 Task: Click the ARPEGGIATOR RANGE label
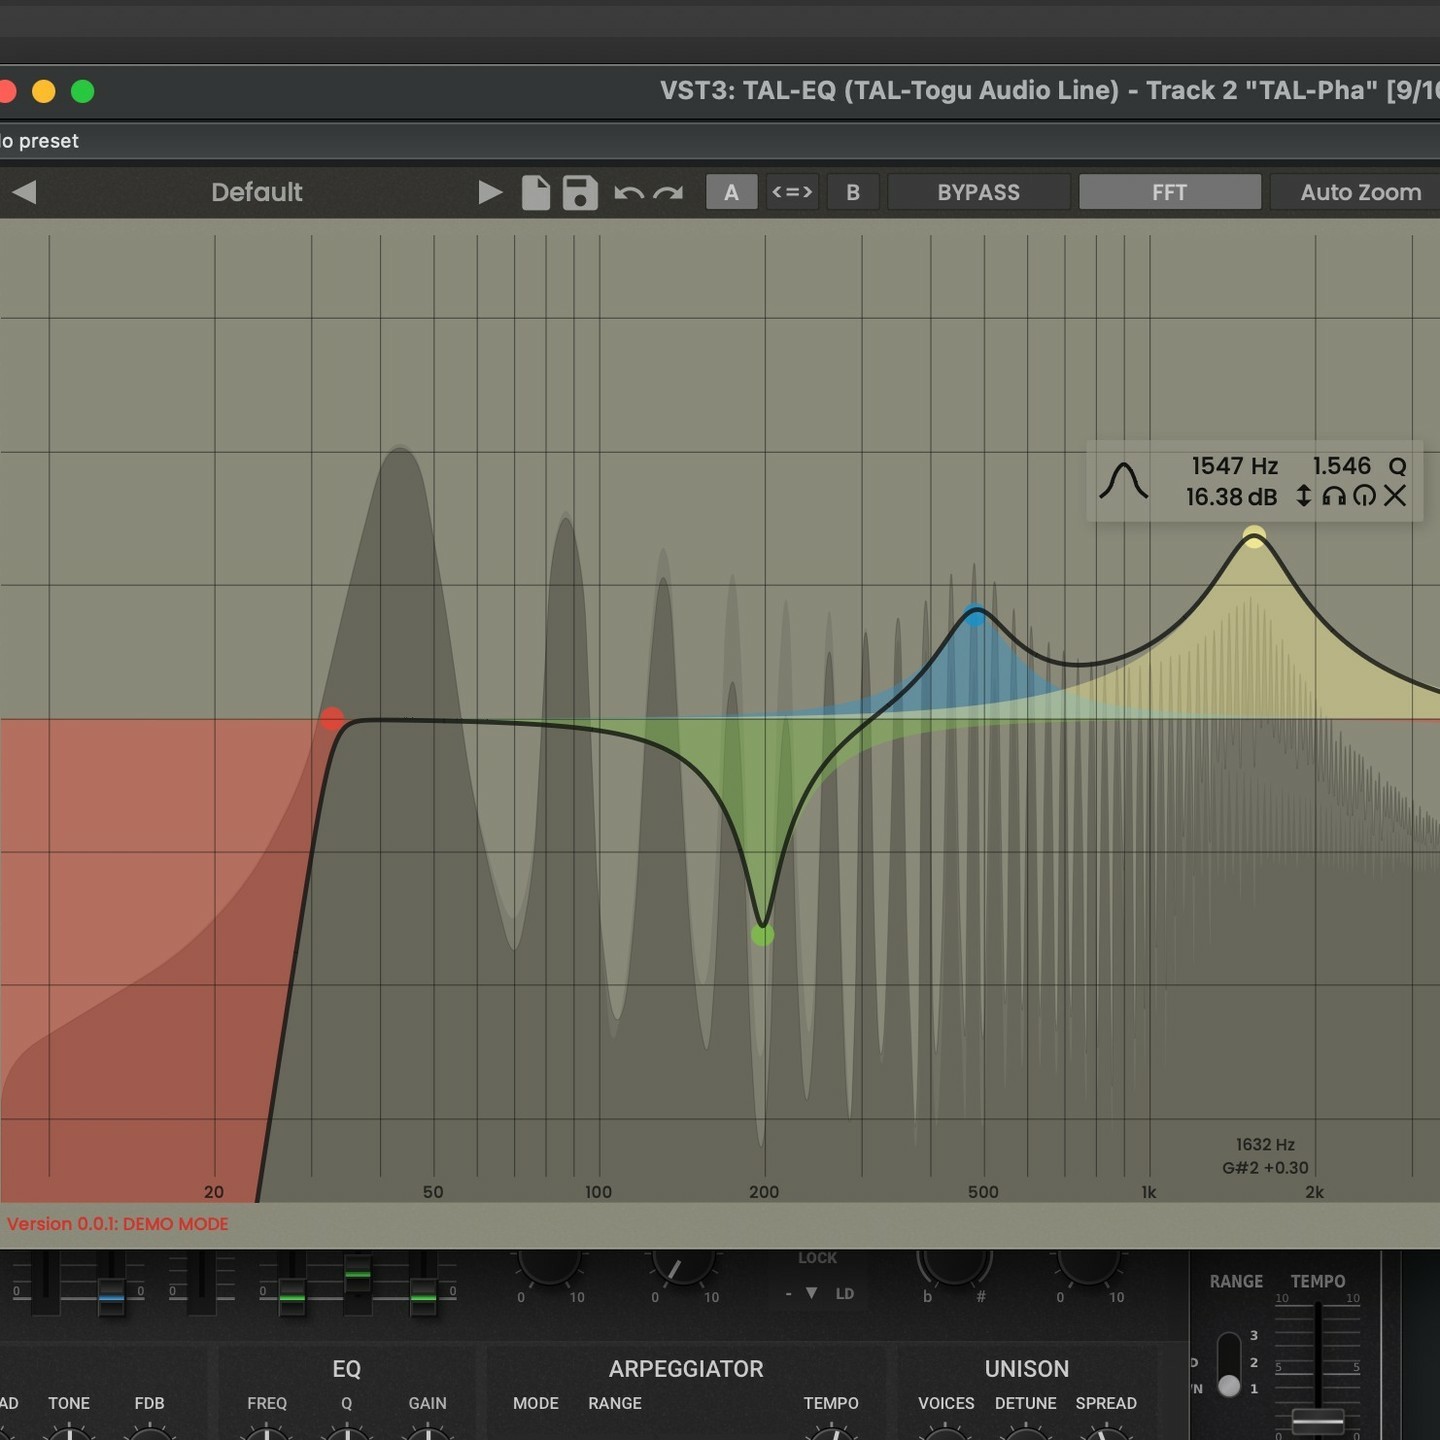[x=615, y=1403]
